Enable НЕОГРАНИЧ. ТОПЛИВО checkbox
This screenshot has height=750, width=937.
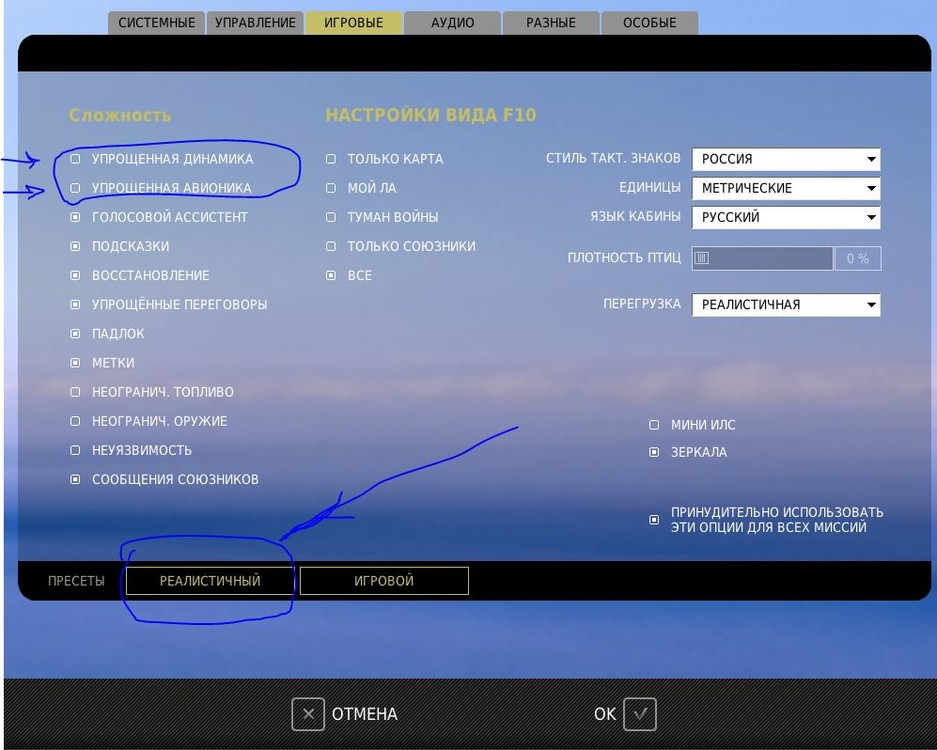(75, 392)
